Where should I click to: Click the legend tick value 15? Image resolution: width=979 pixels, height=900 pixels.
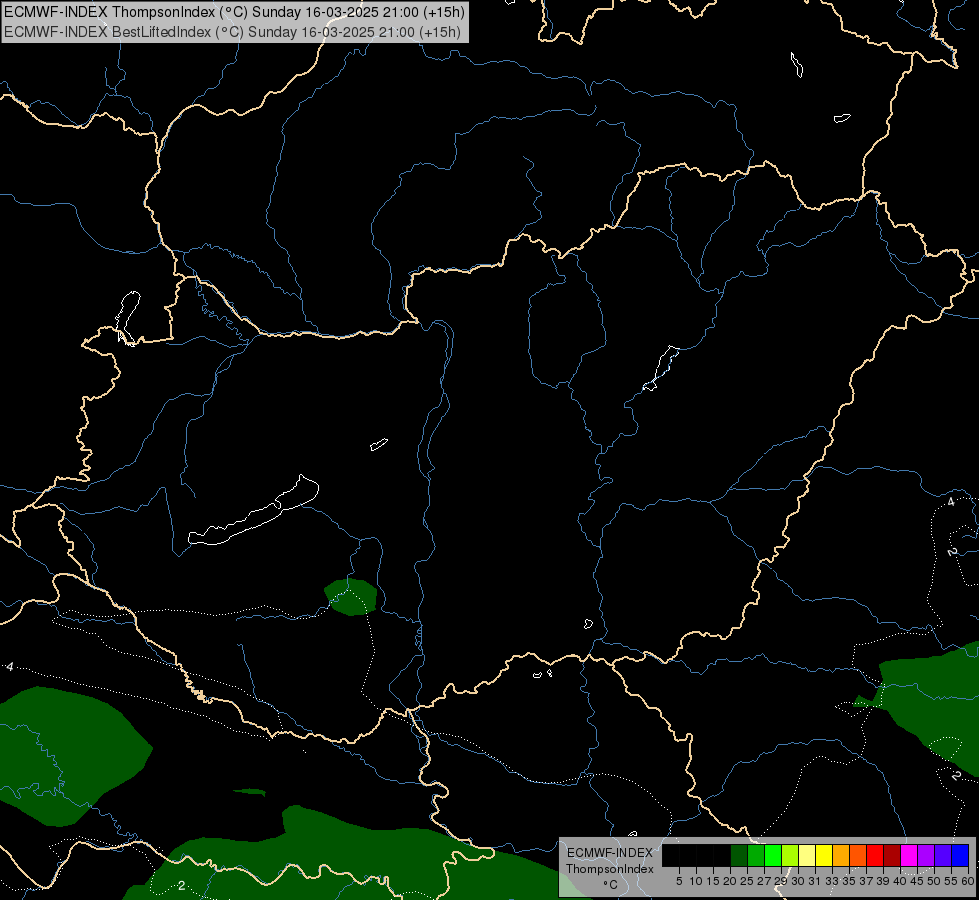pyautogui.click(x=713, y=881)
